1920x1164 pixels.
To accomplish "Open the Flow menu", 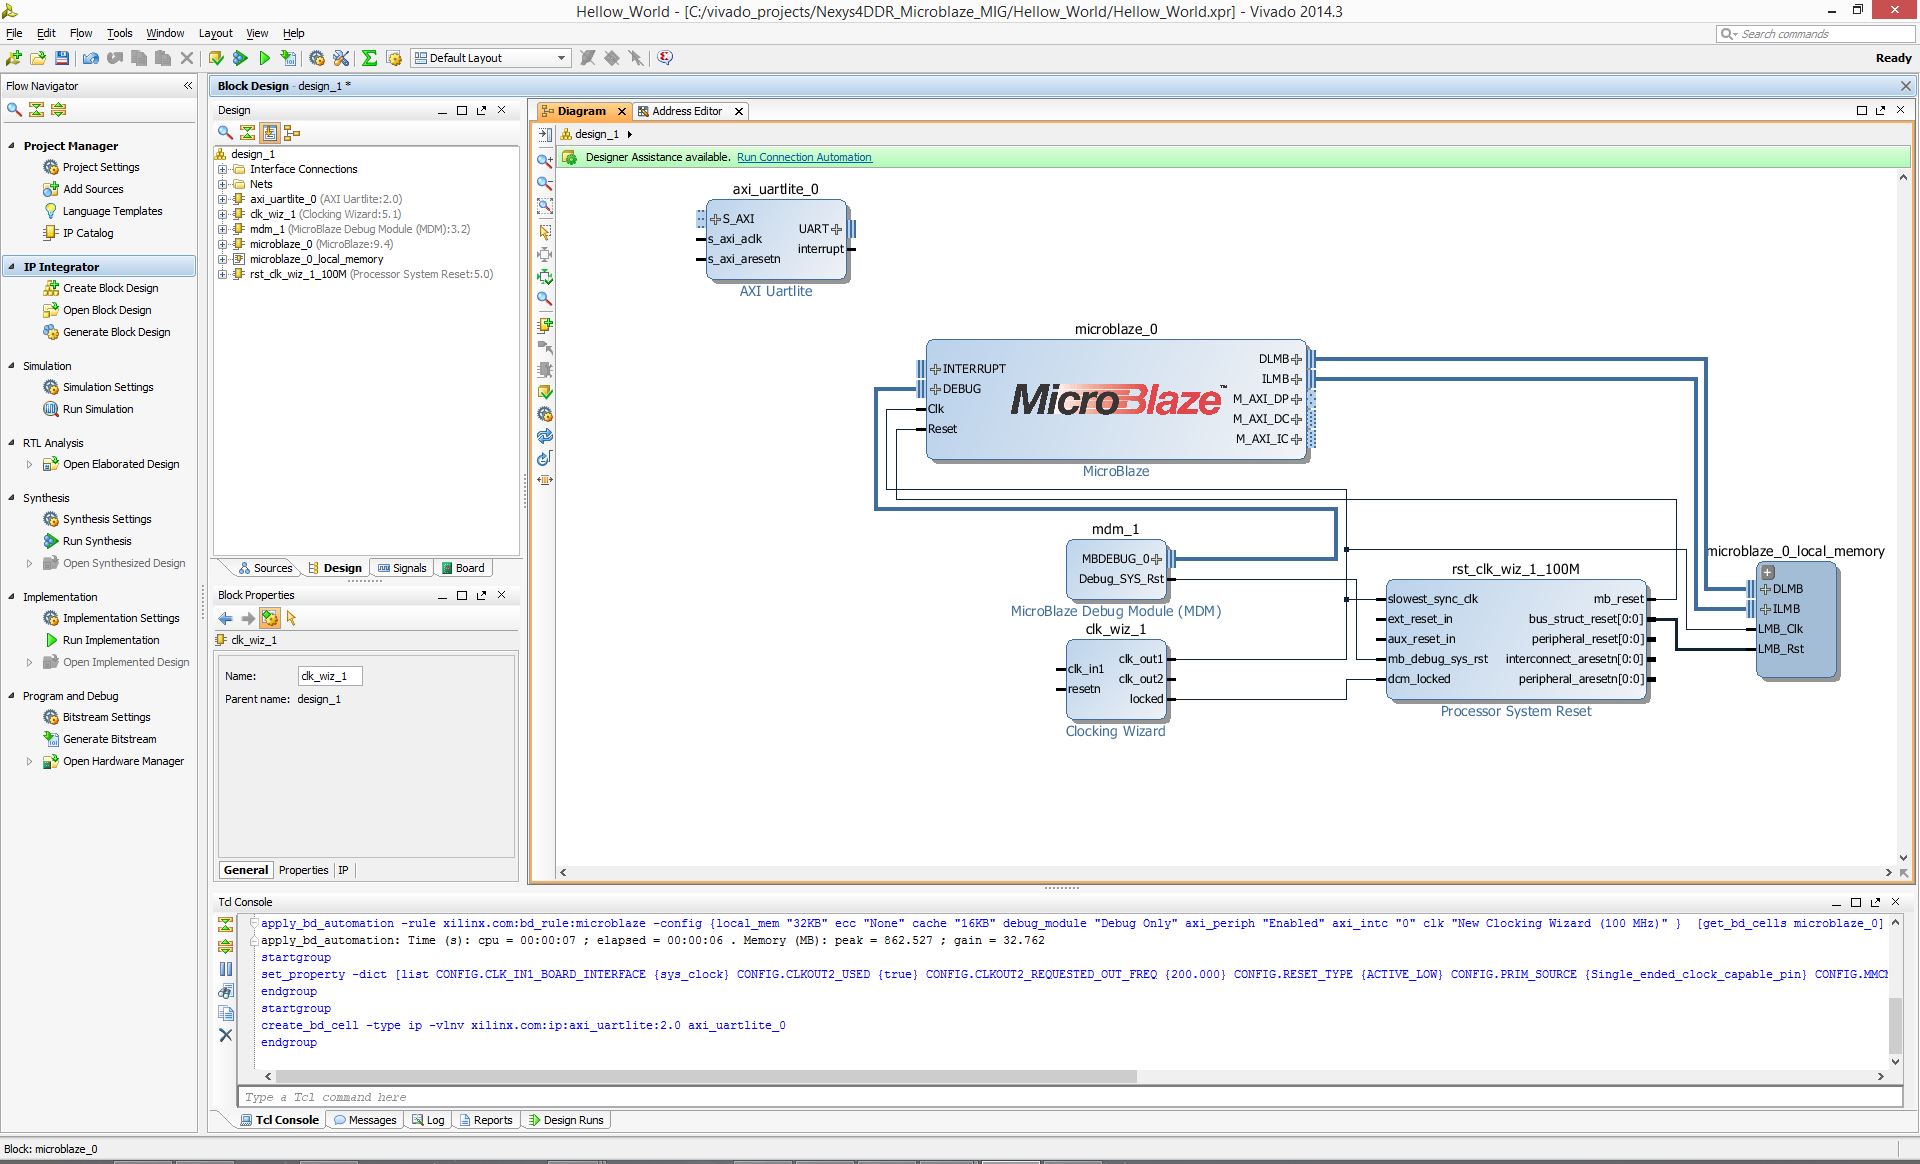I will tap(81, 33).
